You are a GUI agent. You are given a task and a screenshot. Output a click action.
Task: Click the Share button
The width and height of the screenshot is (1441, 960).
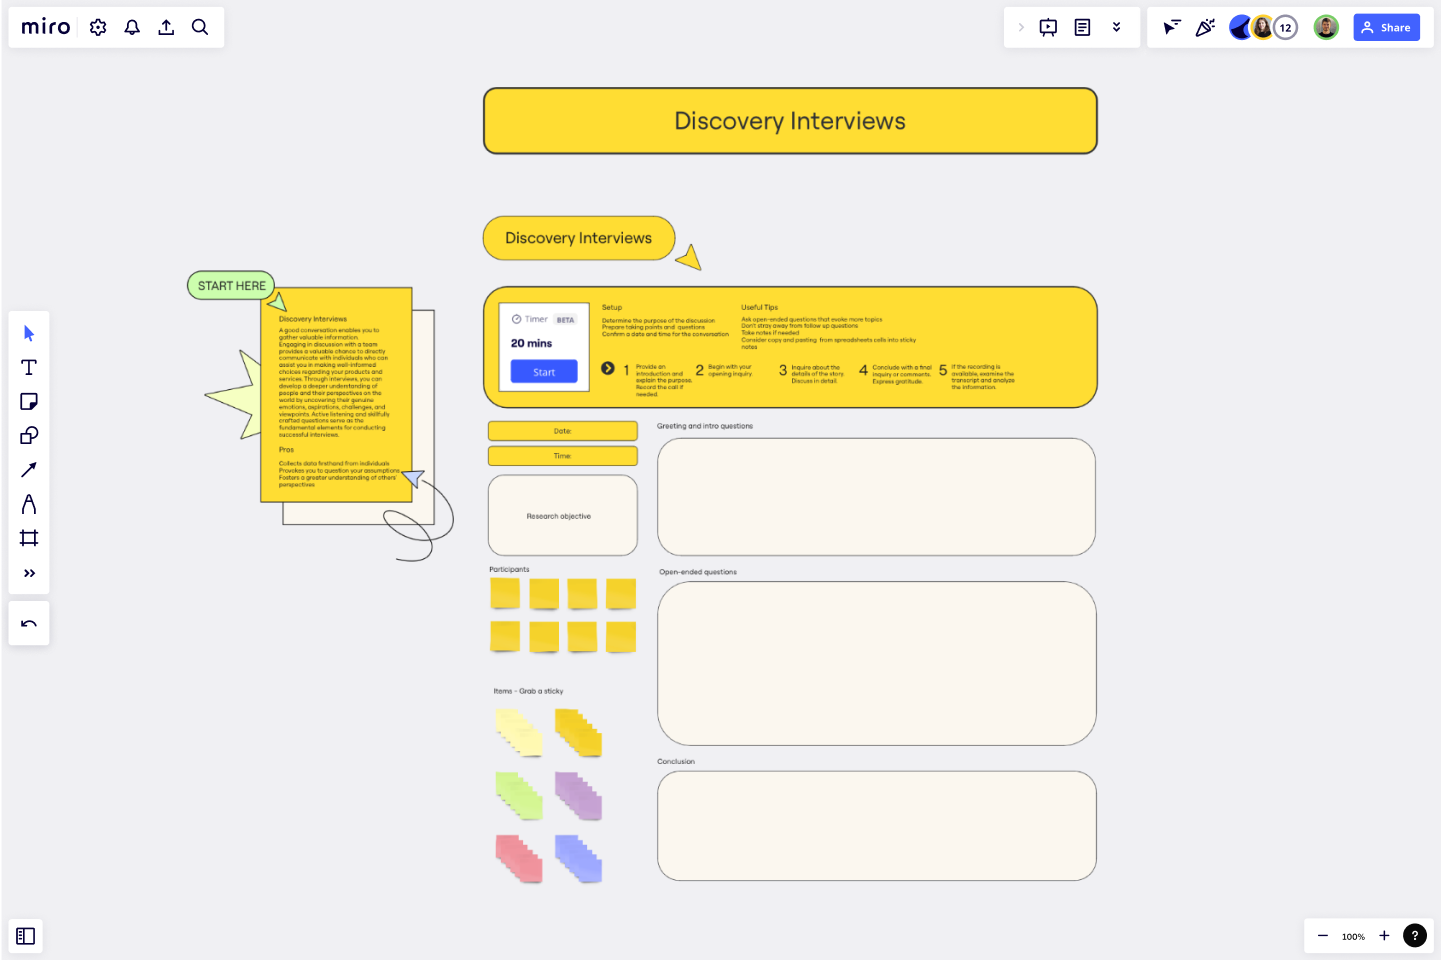pyautogui.click(x=1386, y=27)
